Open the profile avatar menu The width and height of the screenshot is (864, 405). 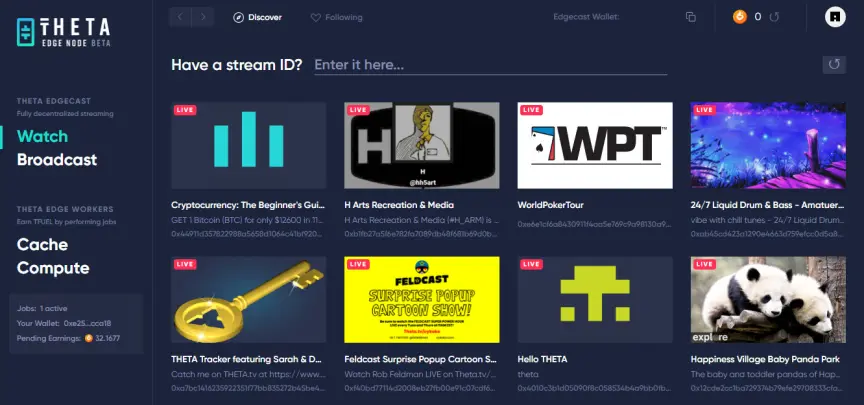[835, 17]
